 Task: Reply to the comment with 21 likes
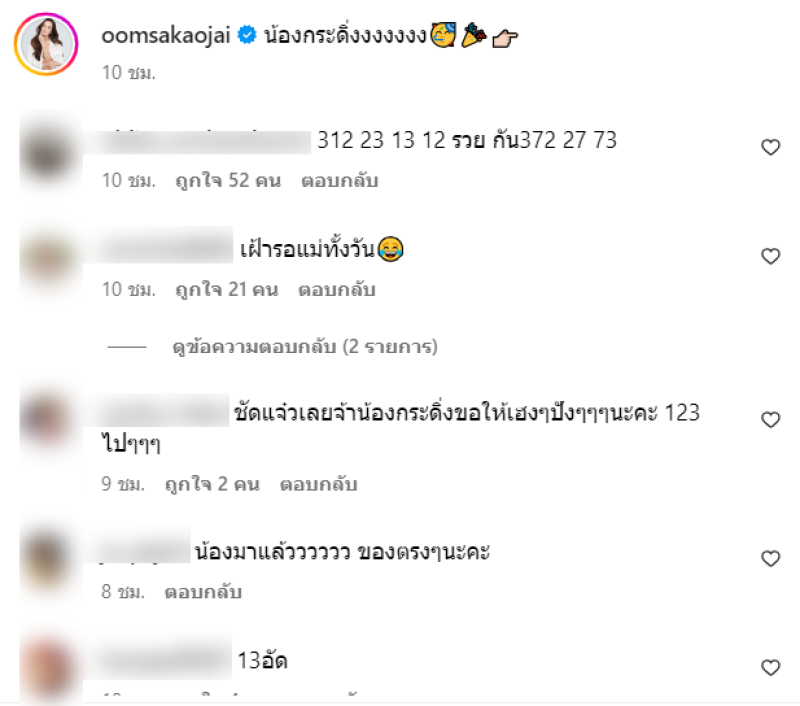coord(337,290)
